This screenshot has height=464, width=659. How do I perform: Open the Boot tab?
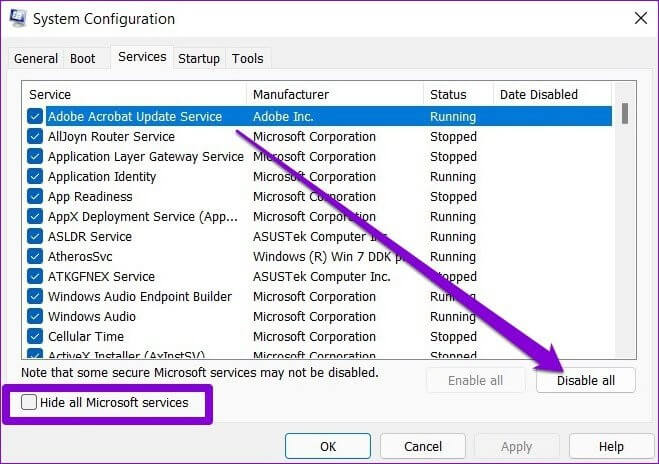tap(82, 58)
